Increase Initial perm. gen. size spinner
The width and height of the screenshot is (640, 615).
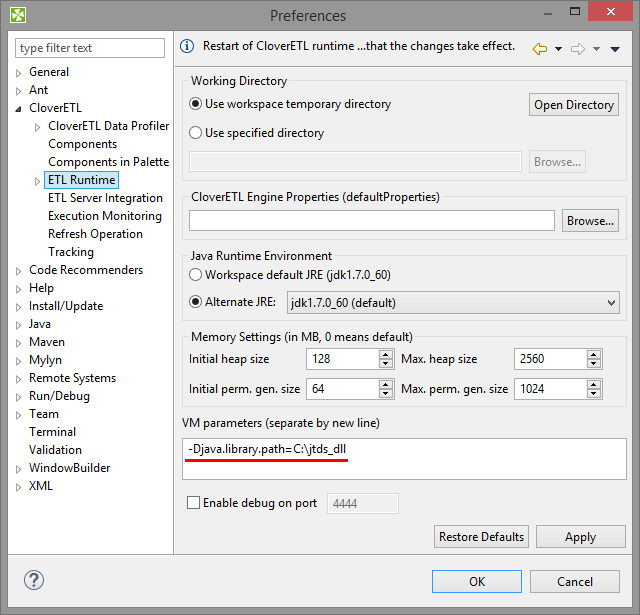click(x=386, y=384)
